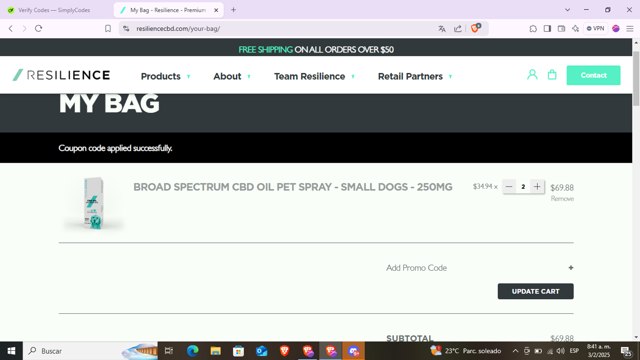Image resolution: width=640 pixels, height=360 pixels.
Task: Click the Contact button
Action: click(x=593, y=76)
